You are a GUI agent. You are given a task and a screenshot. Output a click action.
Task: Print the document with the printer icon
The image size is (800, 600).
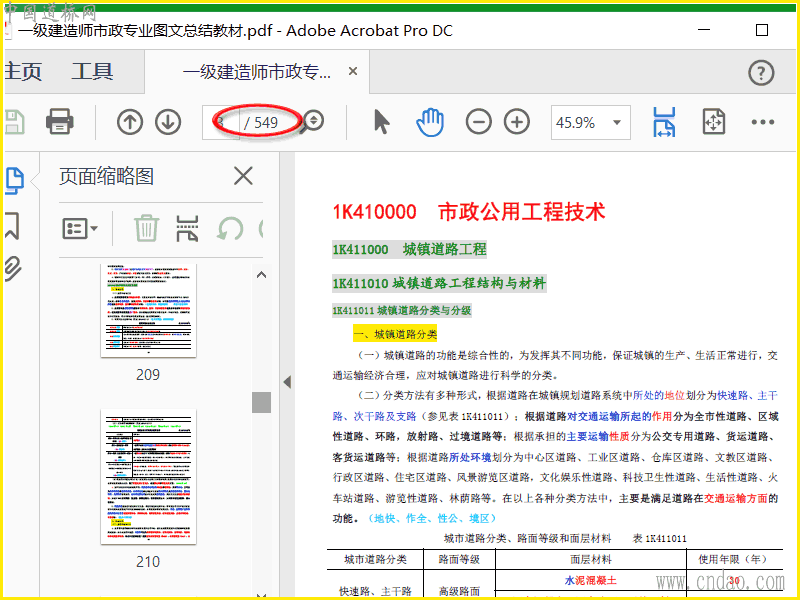click(60, 122)
